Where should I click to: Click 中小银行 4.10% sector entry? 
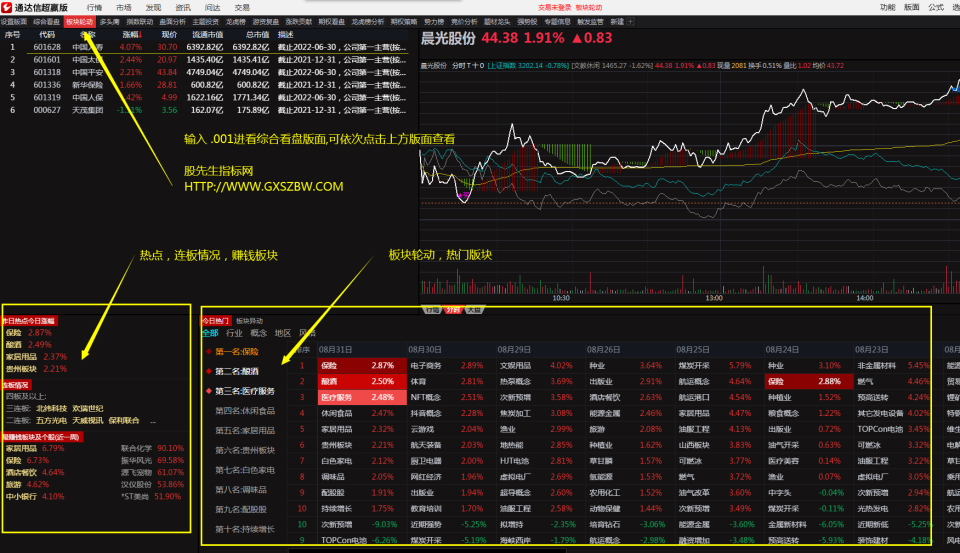coord(35,496)
